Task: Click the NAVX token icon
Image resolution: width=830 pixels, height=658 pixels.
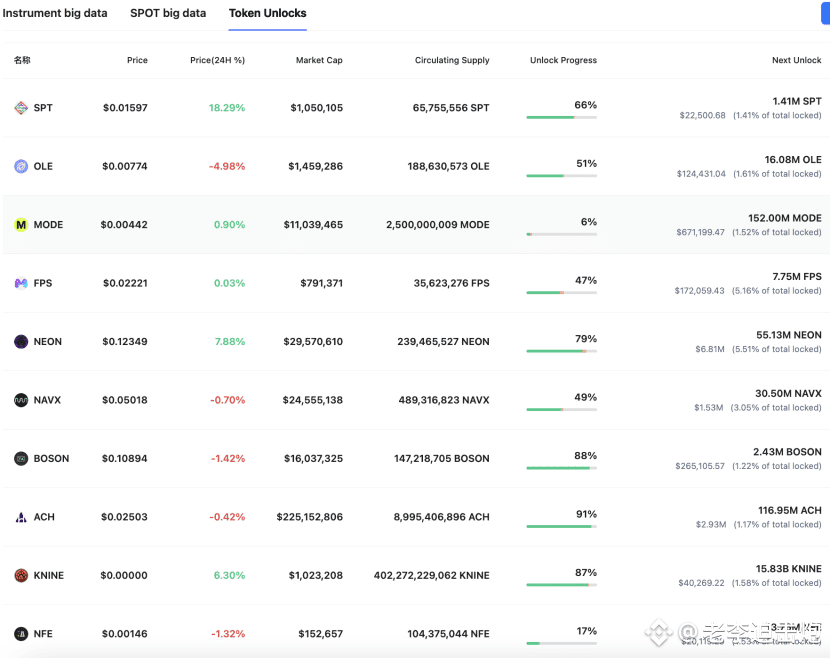Action: [x=21, y=400]
